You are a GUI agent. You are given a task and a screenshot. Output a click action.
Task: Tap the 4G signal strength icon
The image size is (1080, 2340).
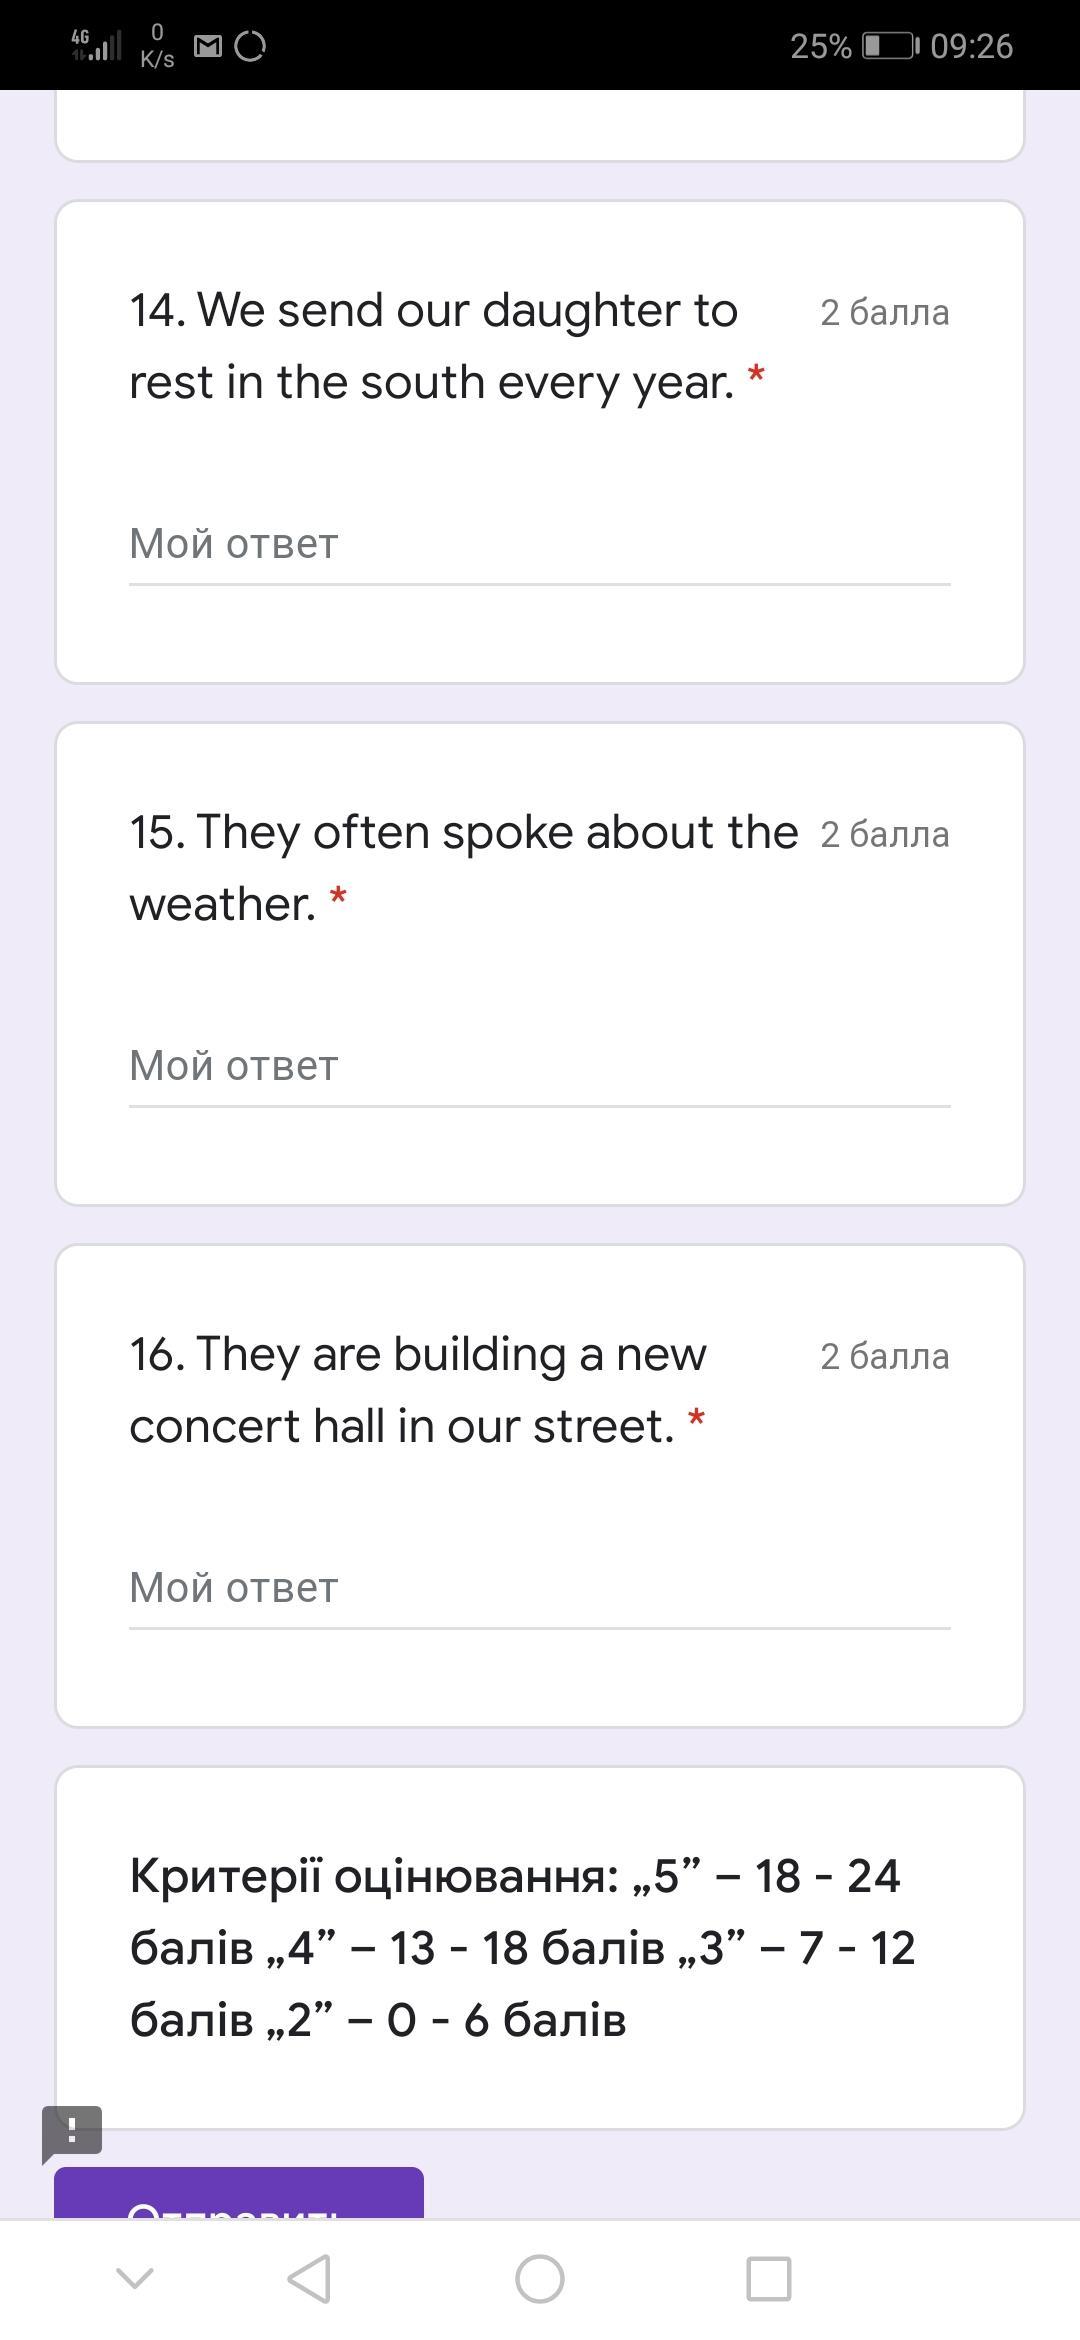(x=97, y=45)
